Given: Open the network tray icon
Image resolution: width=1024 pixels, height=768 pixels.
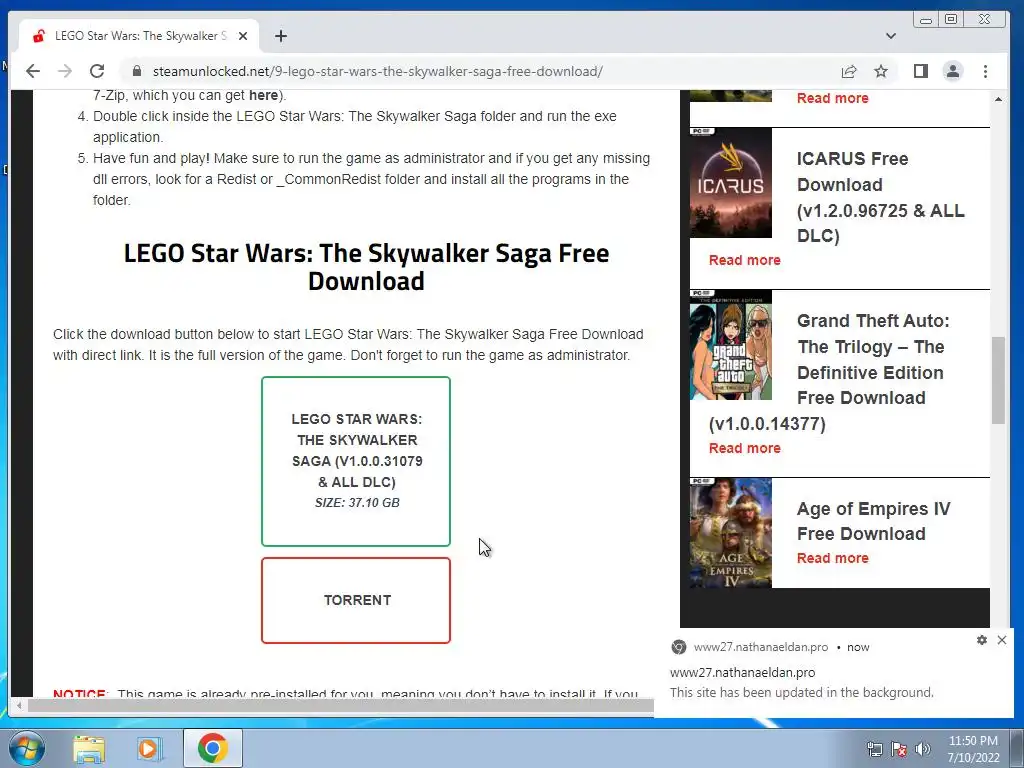Looking at the screenshot, I should 874,749.
